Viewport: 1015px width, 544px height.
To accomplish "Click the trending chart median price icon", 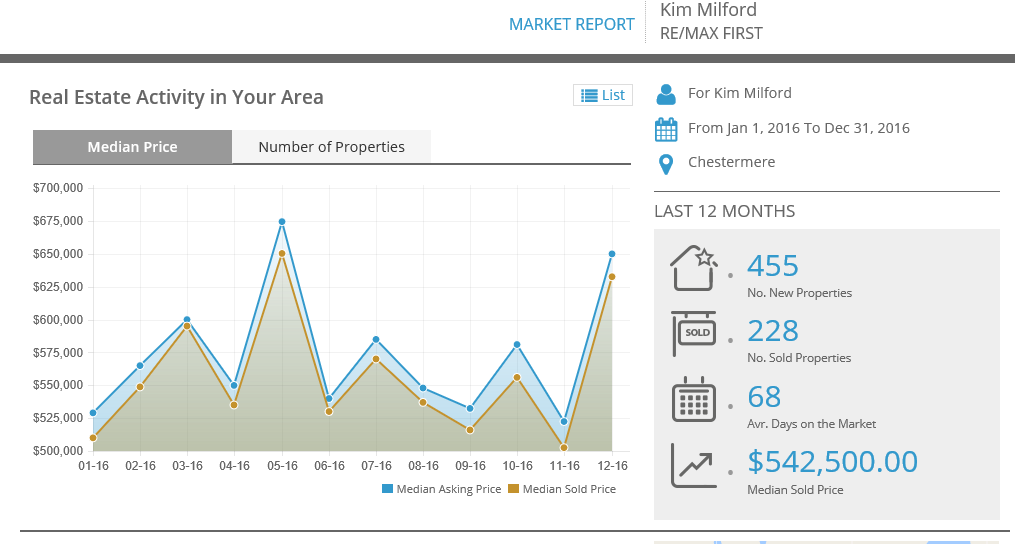I will pyautogui.click(x=694, y=465).
